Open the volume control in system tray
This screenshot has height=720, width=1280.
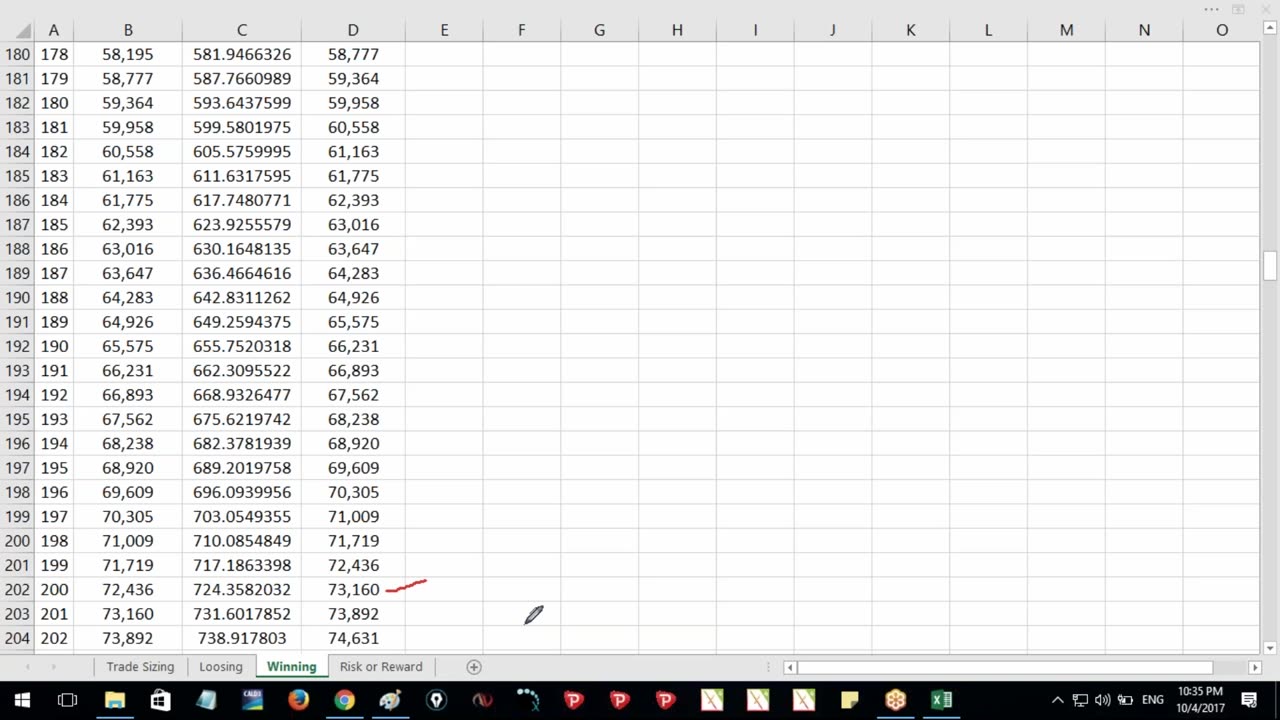[1102, 700]
